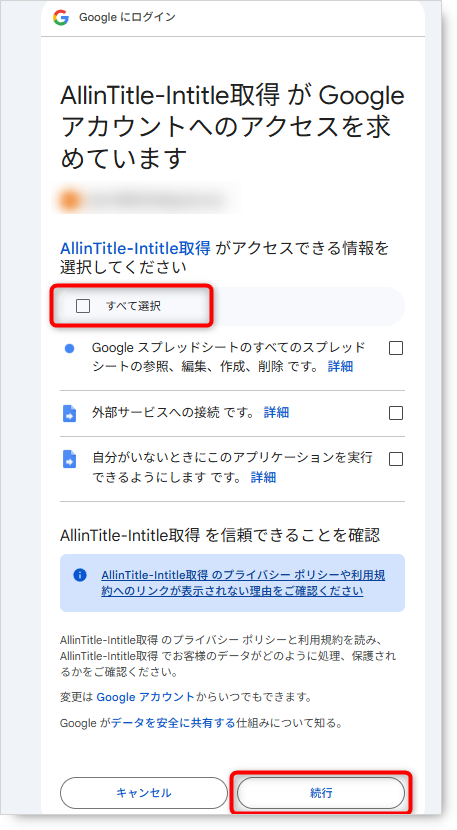Click the blue dot icon beside Google スプレッドシート

click(x=69, y=349)
